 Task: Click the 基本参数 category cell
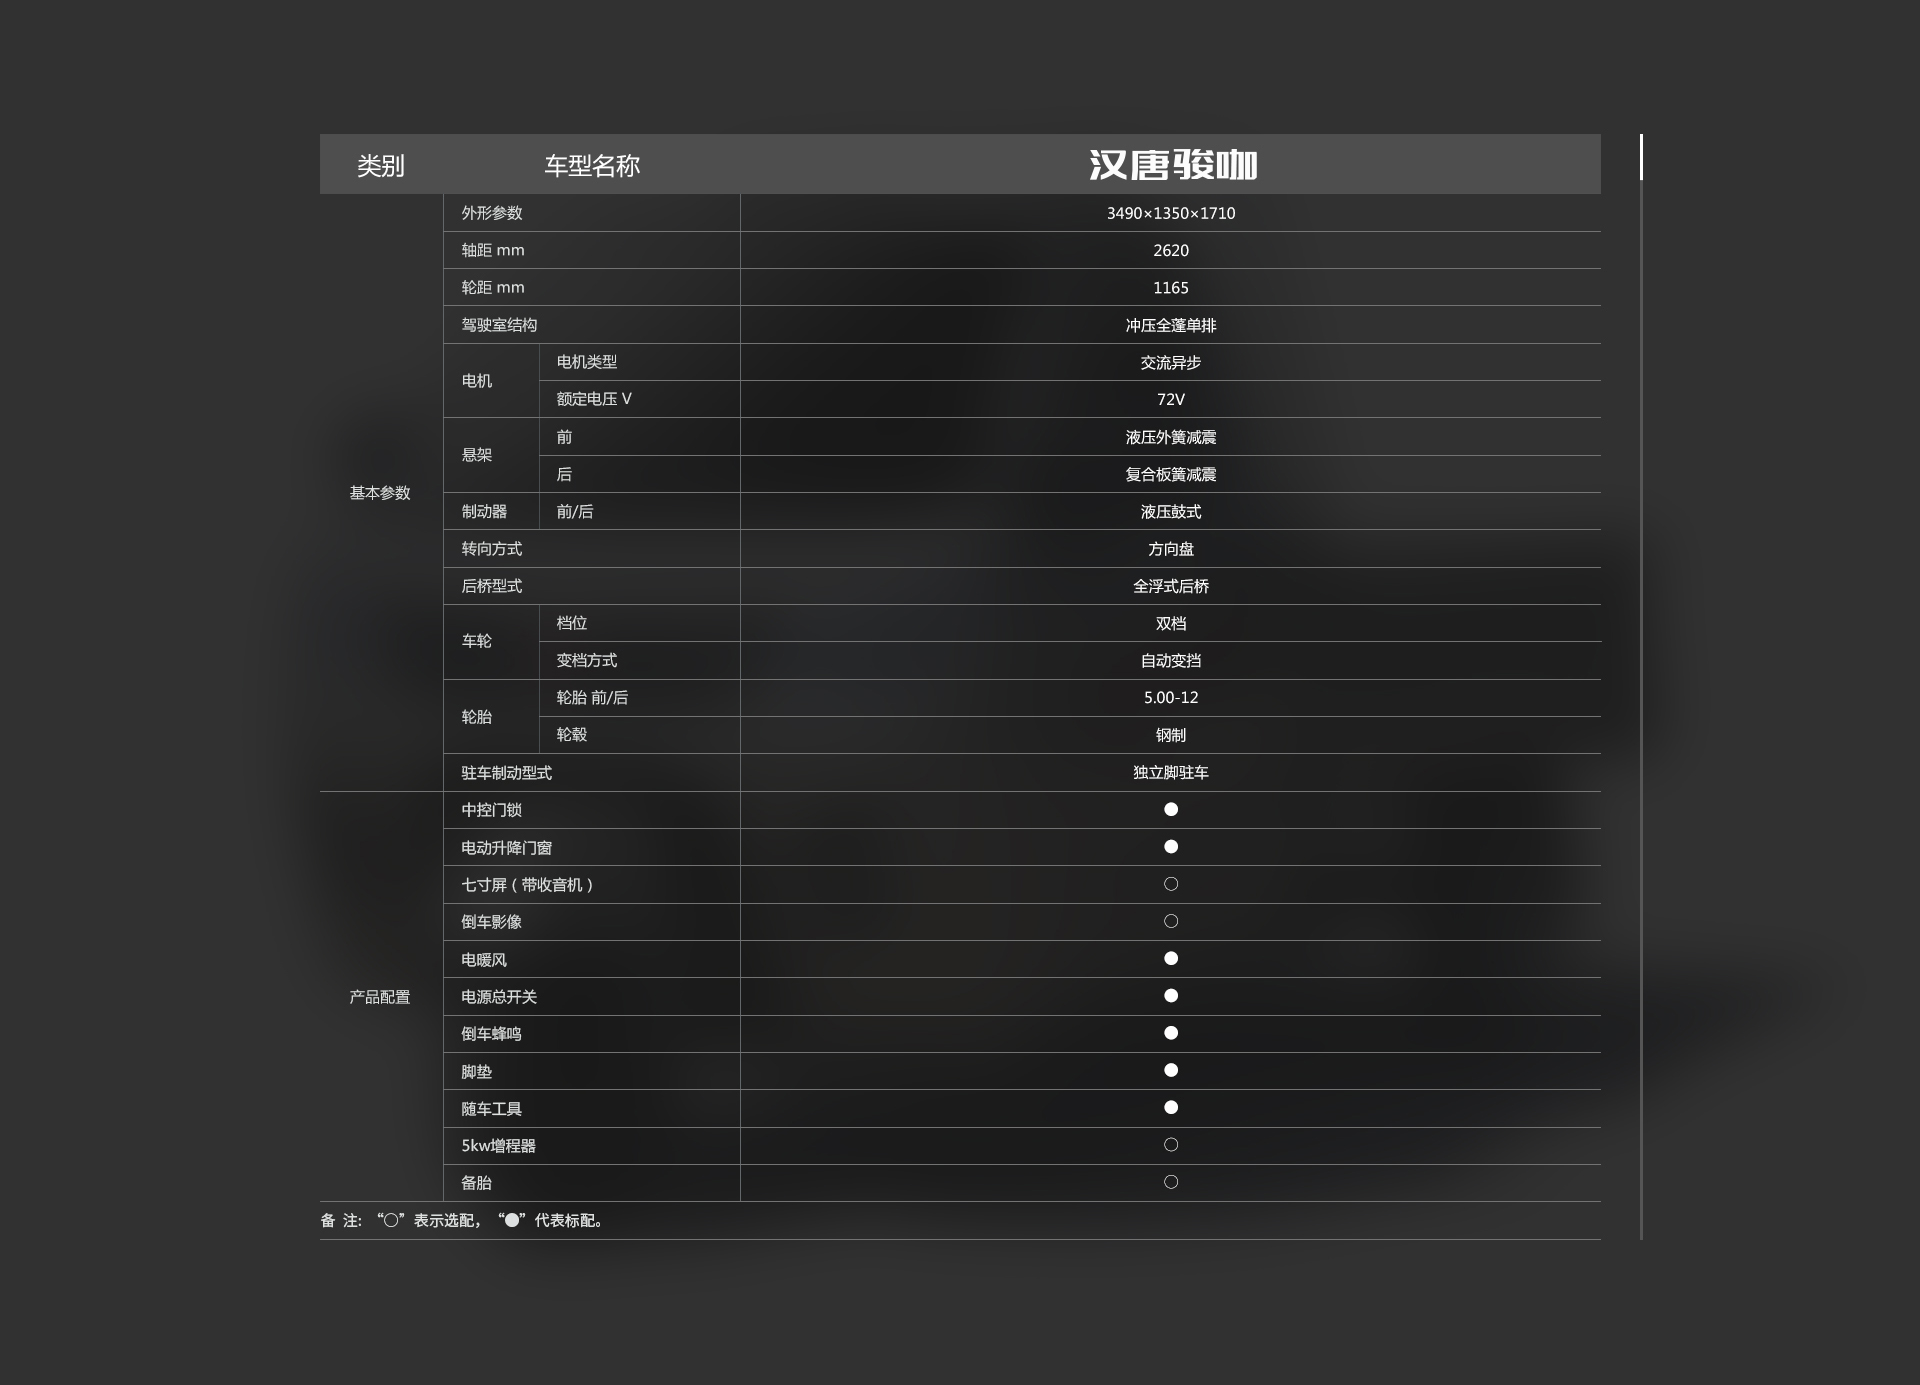(380, 493)
